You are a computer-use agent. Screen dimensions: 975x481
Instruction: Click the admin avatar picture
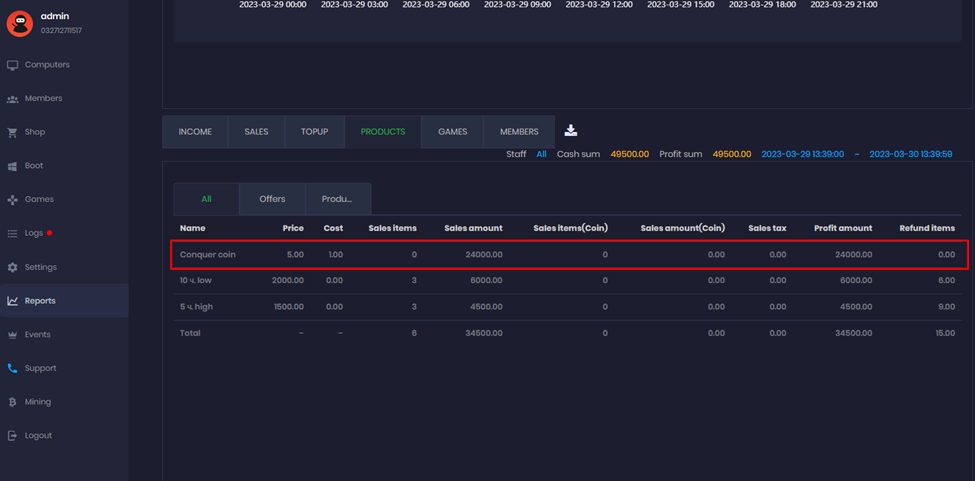[20, 23]
